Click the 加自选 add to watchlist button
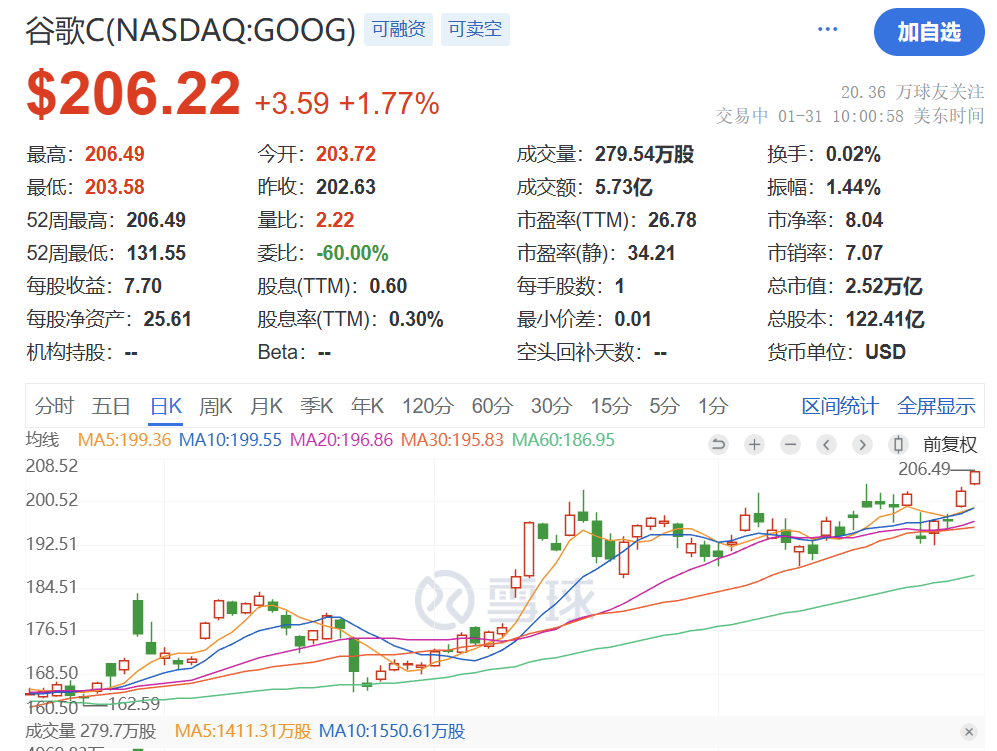 coord(929,32)
